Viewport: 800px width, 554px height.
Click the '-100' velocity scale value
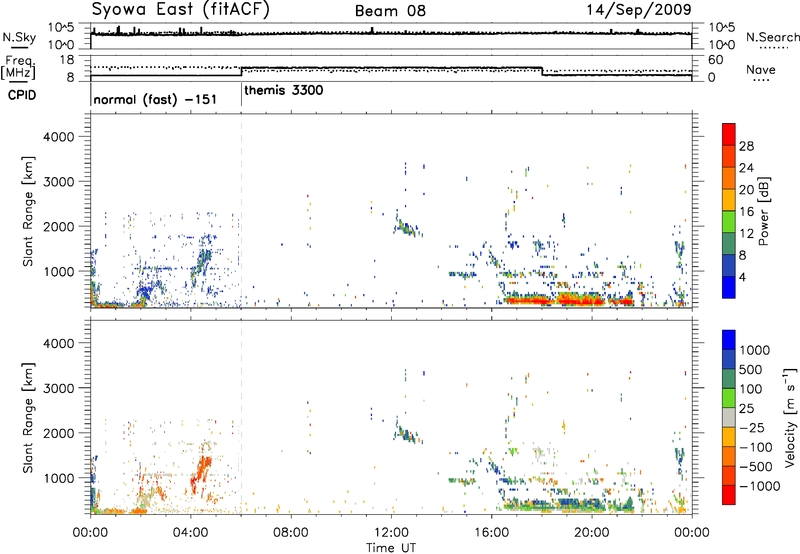click(756, 447)
